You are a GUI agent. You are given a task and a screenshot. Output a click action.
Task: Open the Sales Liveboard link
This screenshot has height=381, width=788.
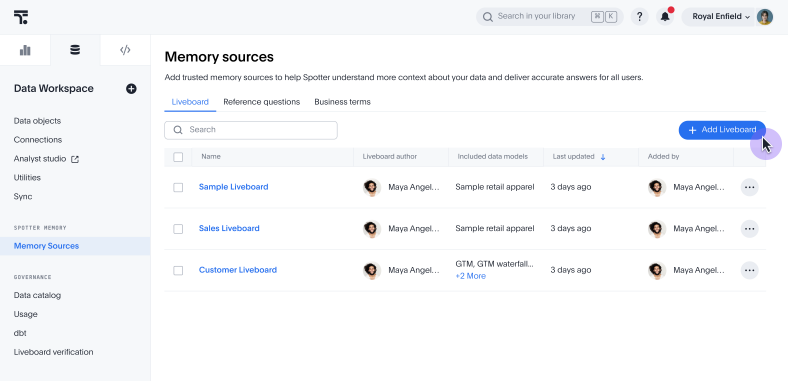point(229,228)
